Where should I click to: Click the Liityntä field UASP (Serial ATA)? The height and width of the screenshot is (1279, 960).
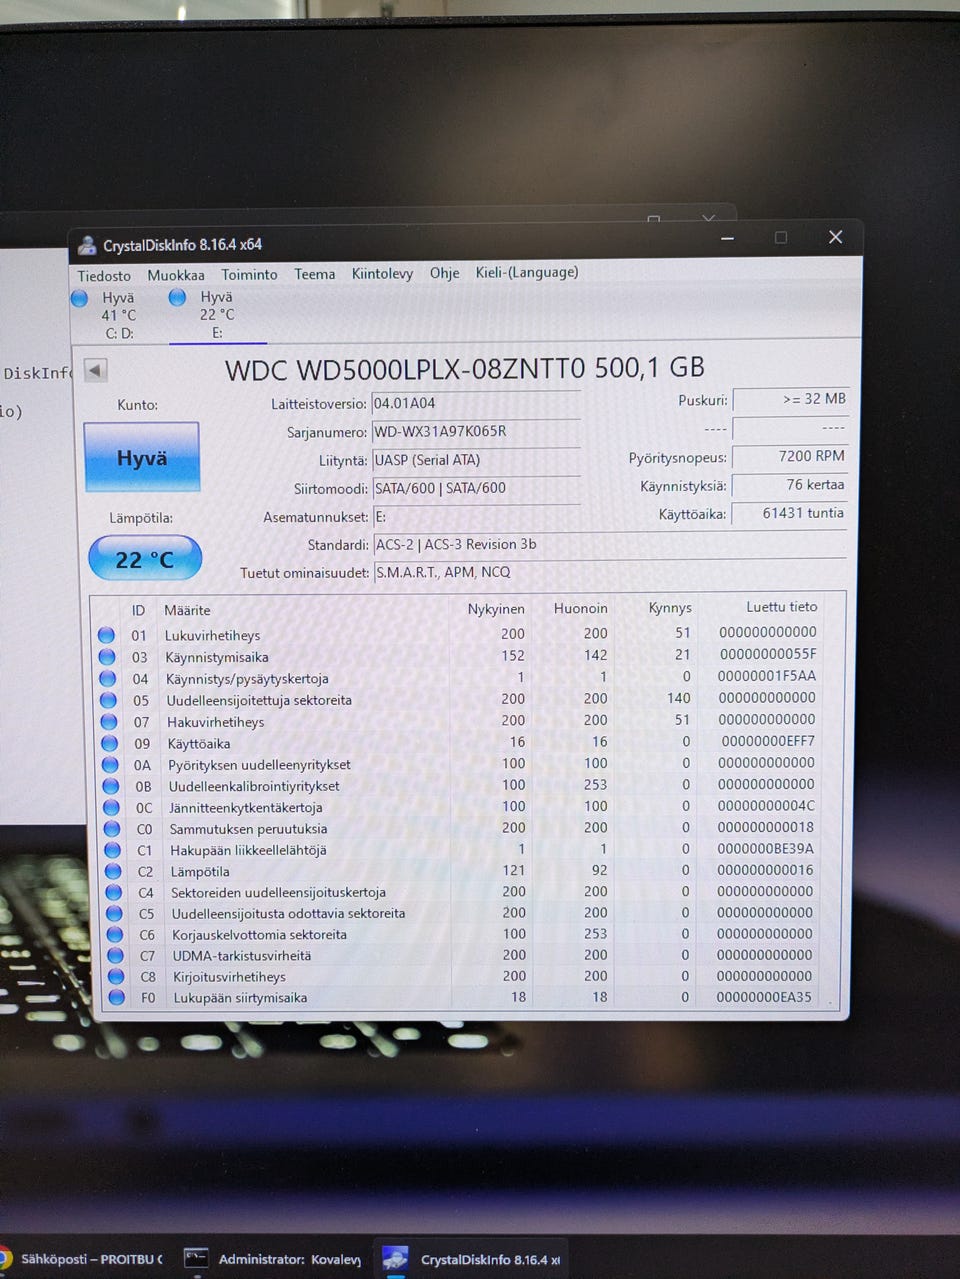(475, 460)
